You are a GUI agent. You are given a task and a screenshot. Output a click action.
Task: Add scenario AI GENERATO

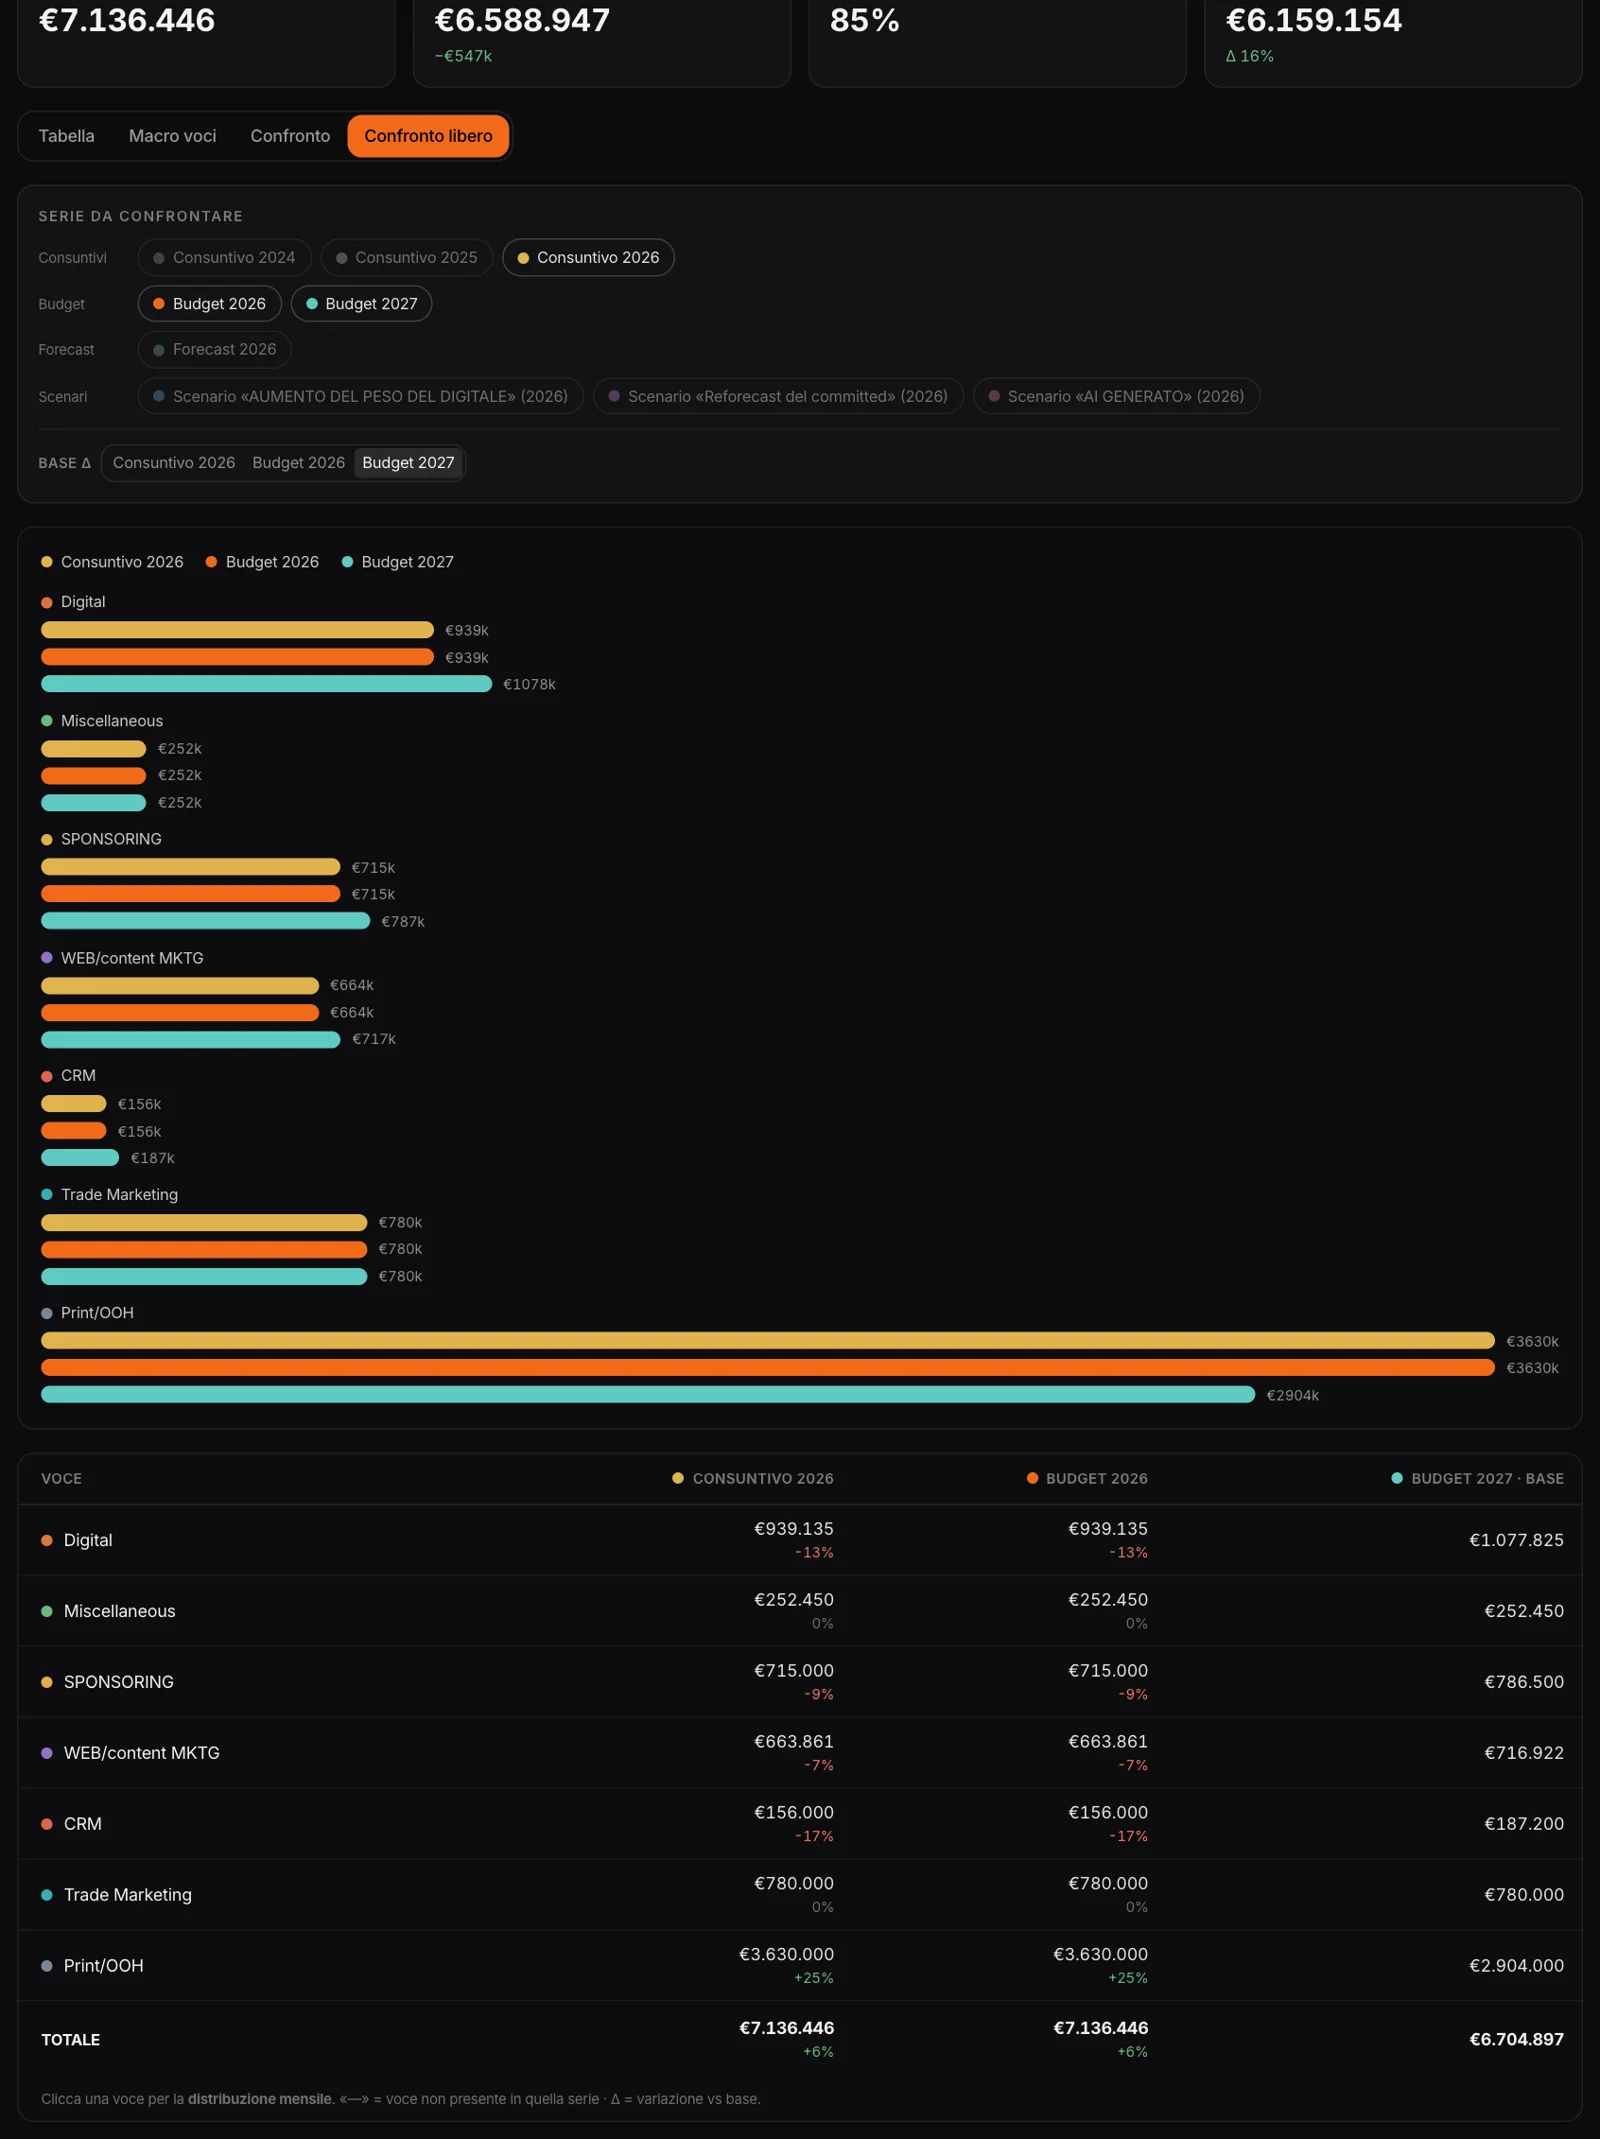1116,396
